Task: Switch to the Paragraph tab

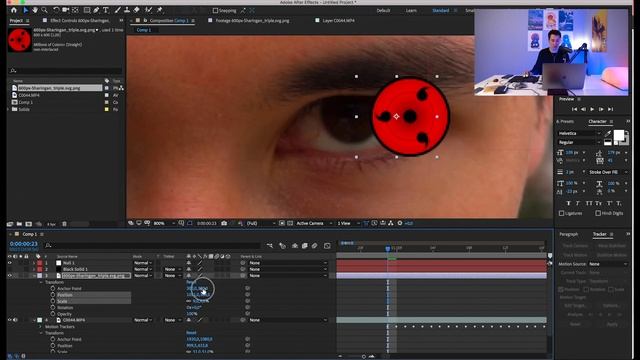Action: (569, 234)
